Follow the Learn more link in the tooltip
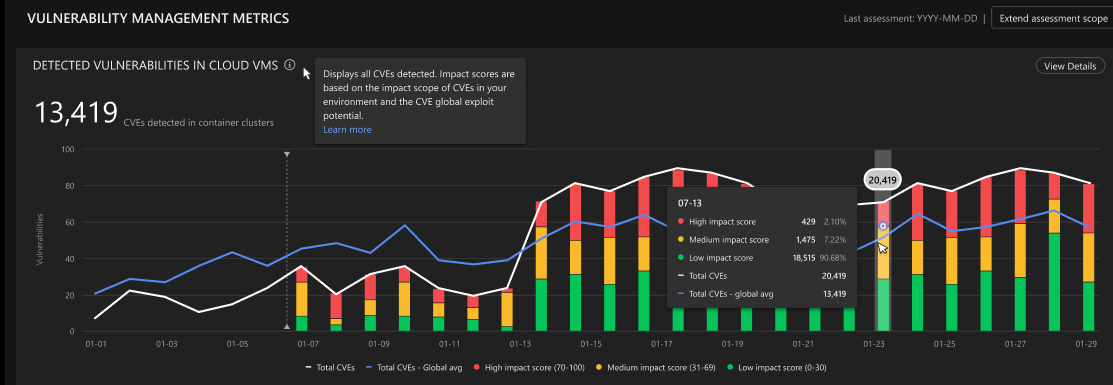Image resolution: width=1113 pixels, height=385 pixels. [x=347, y=129]
